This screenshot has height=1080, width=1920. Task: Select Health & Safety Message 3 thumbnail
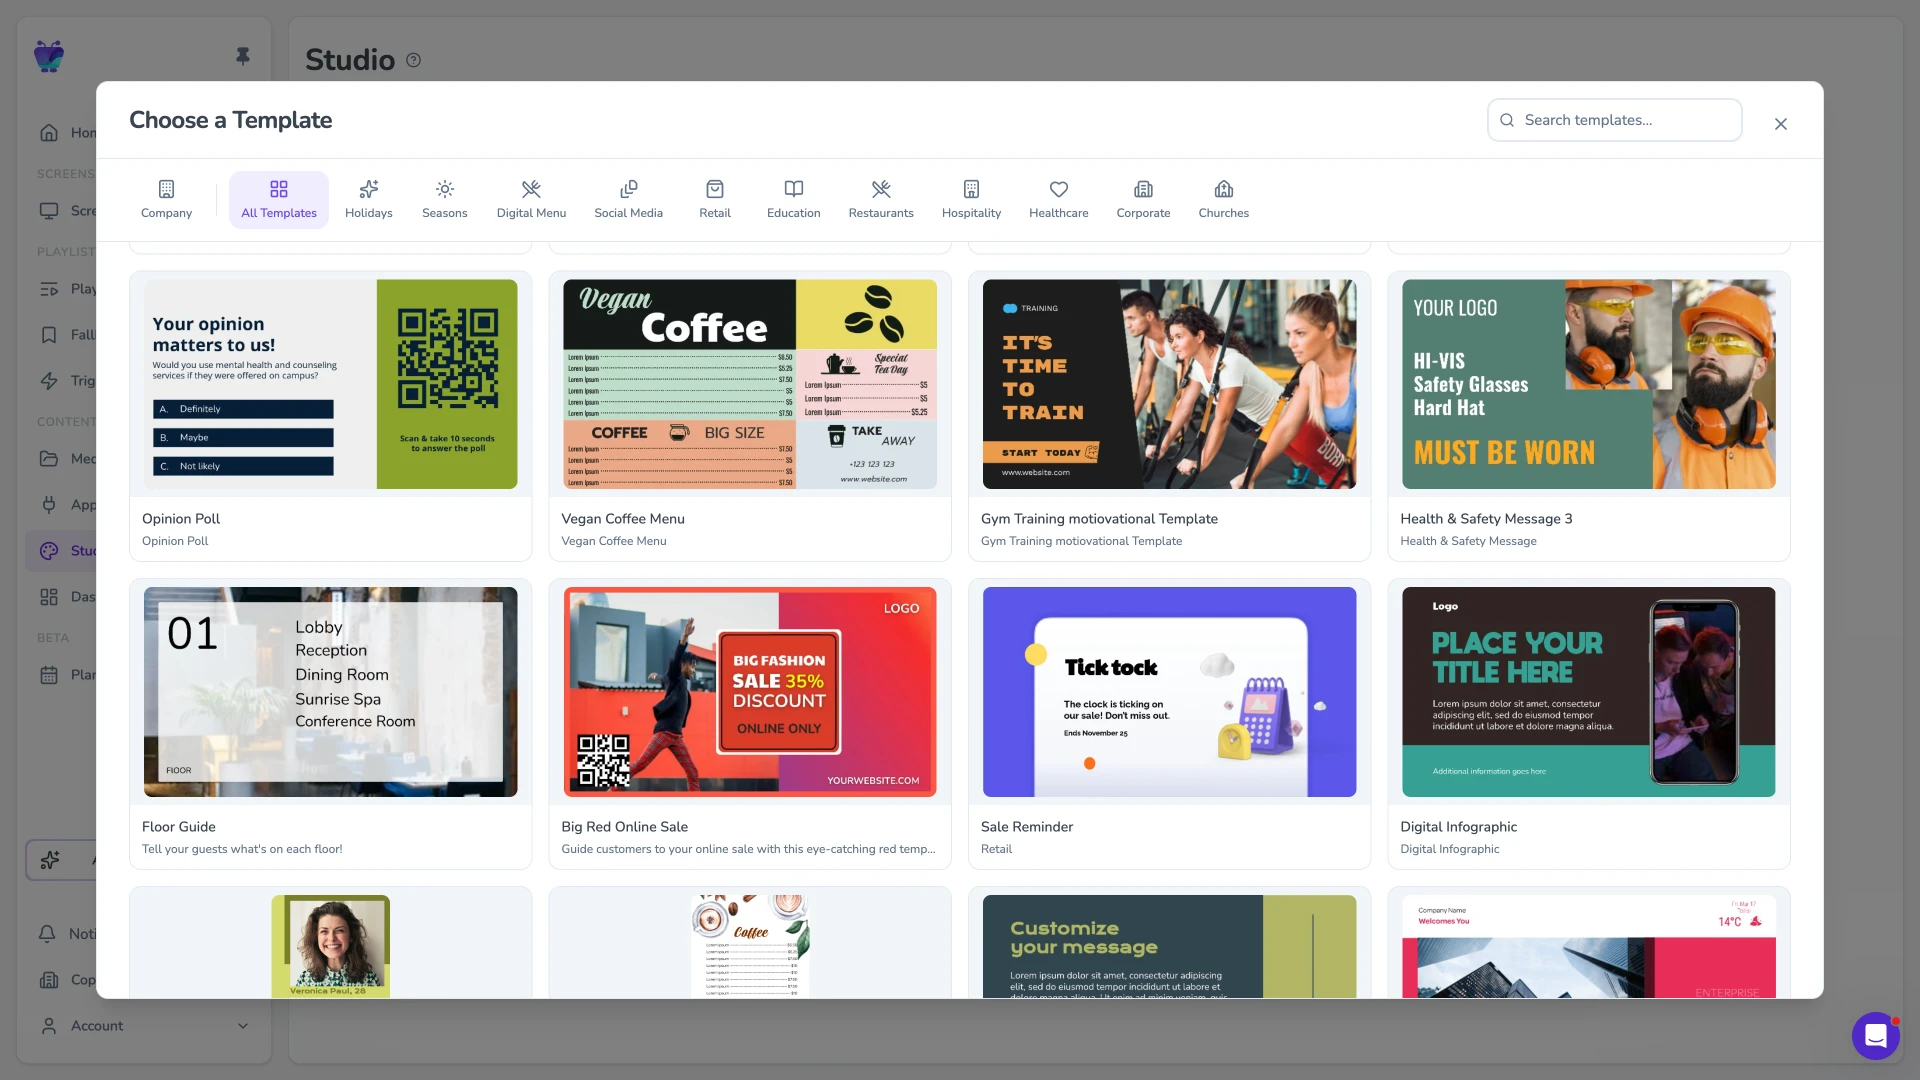[1589, 384]
